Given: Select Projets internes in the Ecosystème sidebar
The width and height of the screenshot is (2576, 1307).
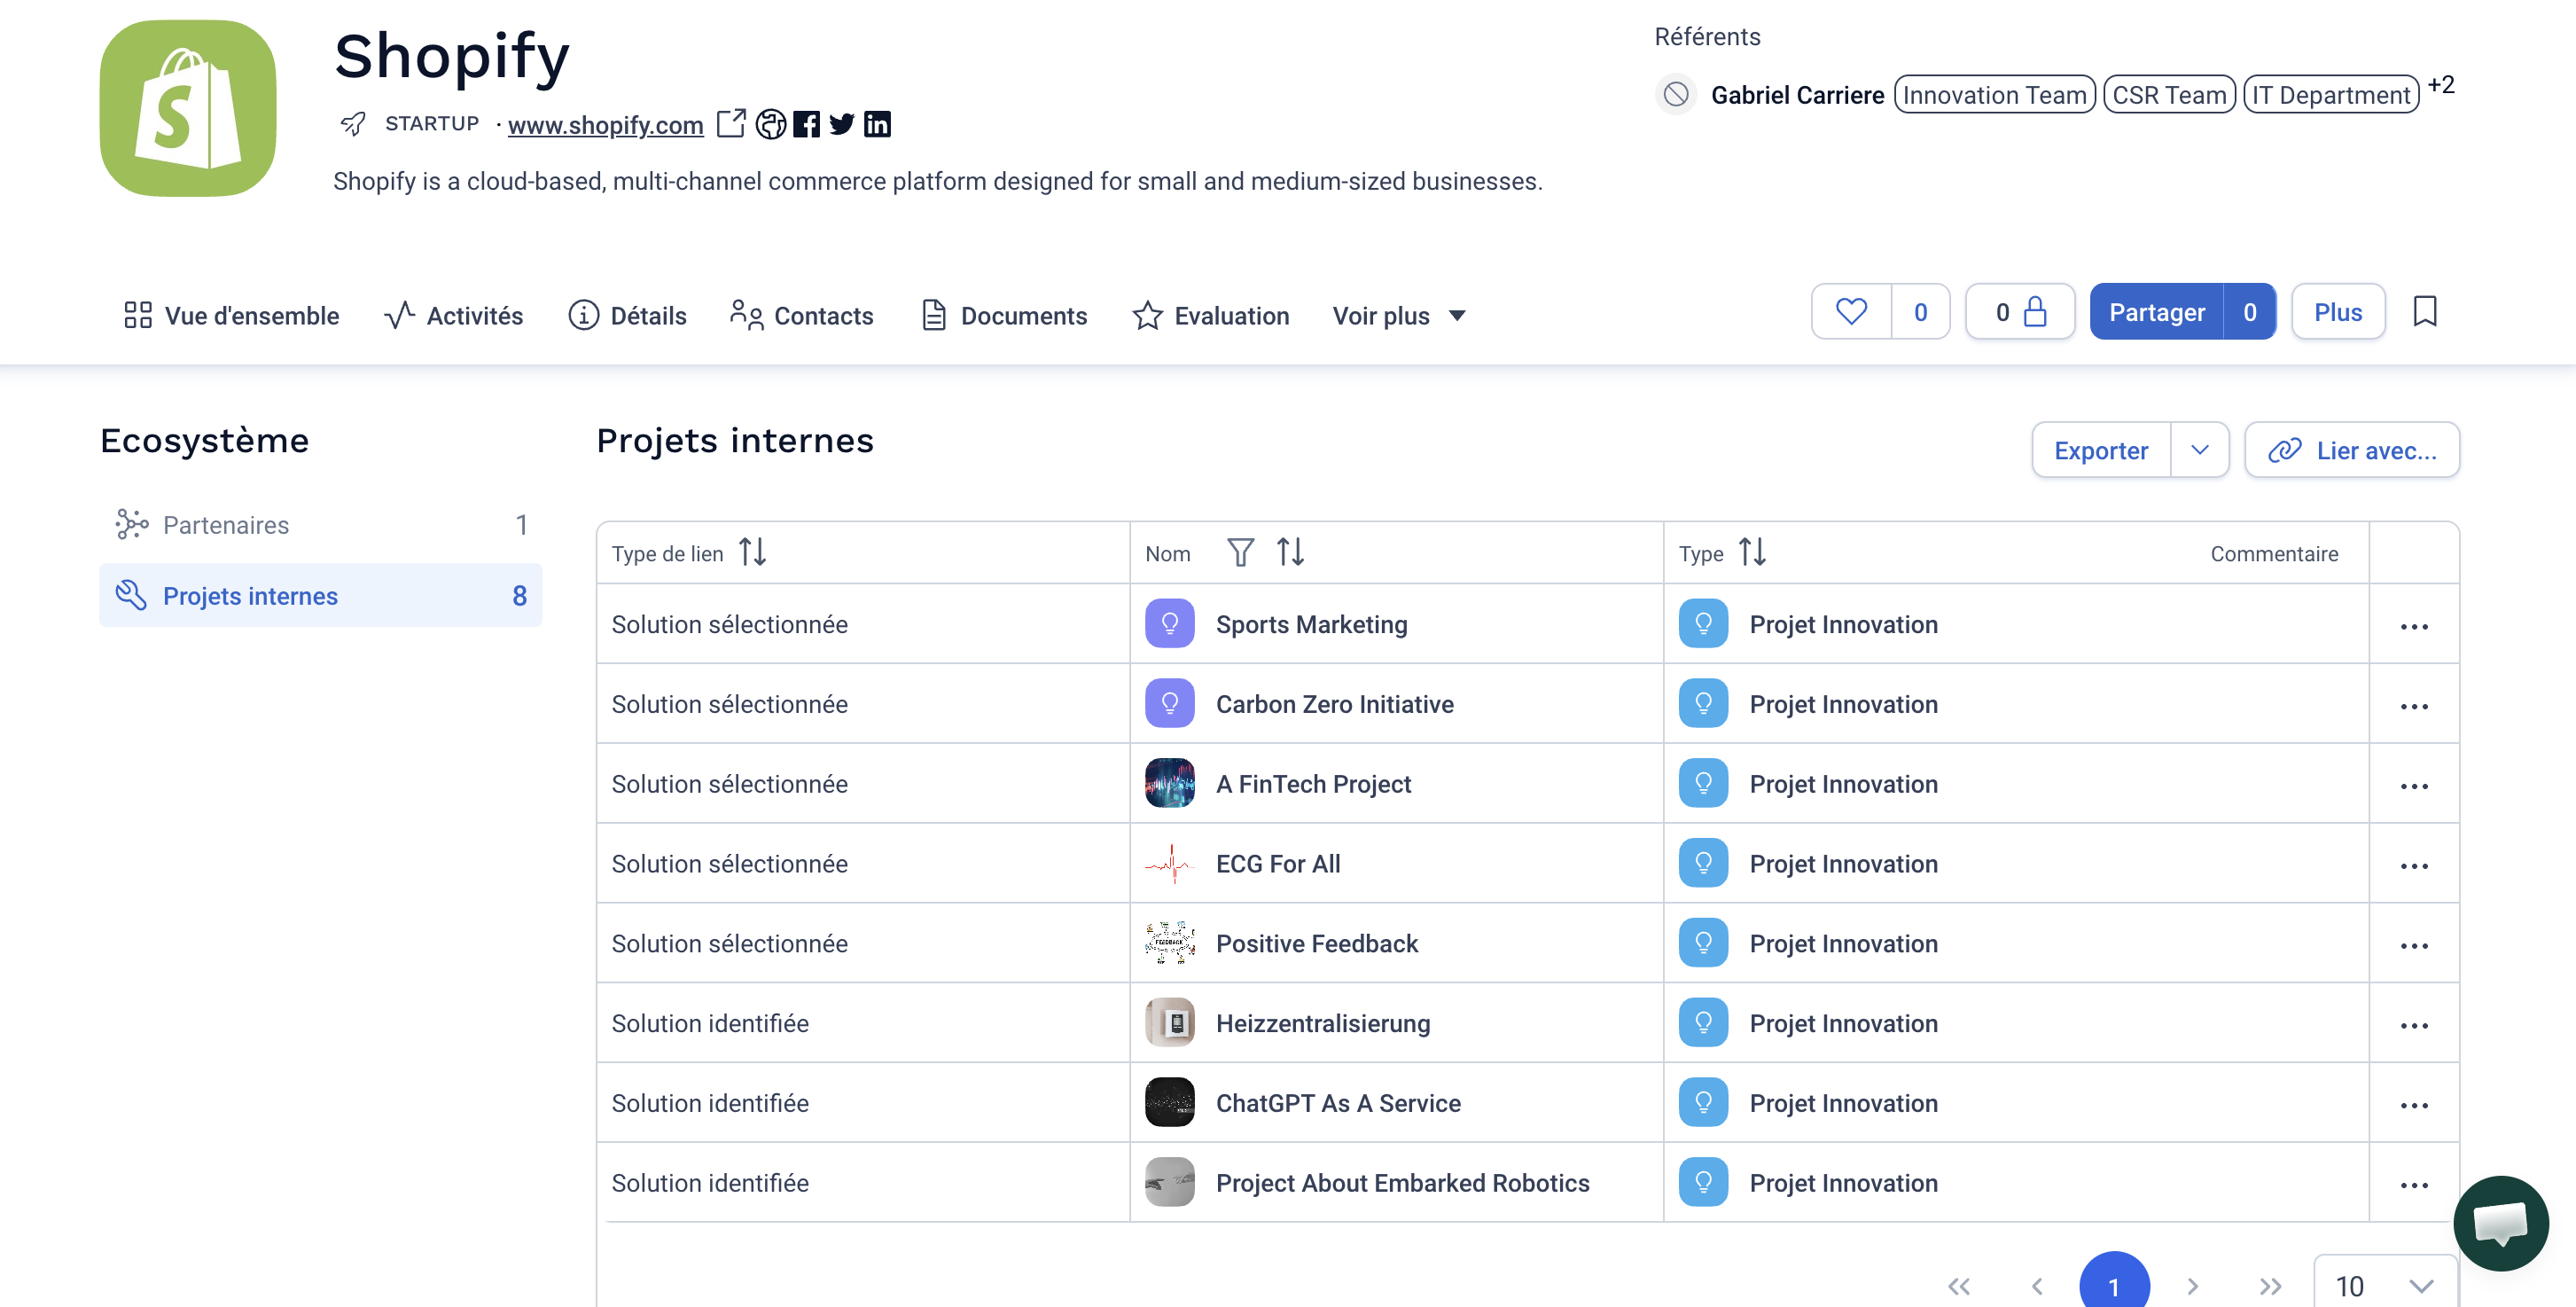Looking at the screenshot, I should pos(321,596).
